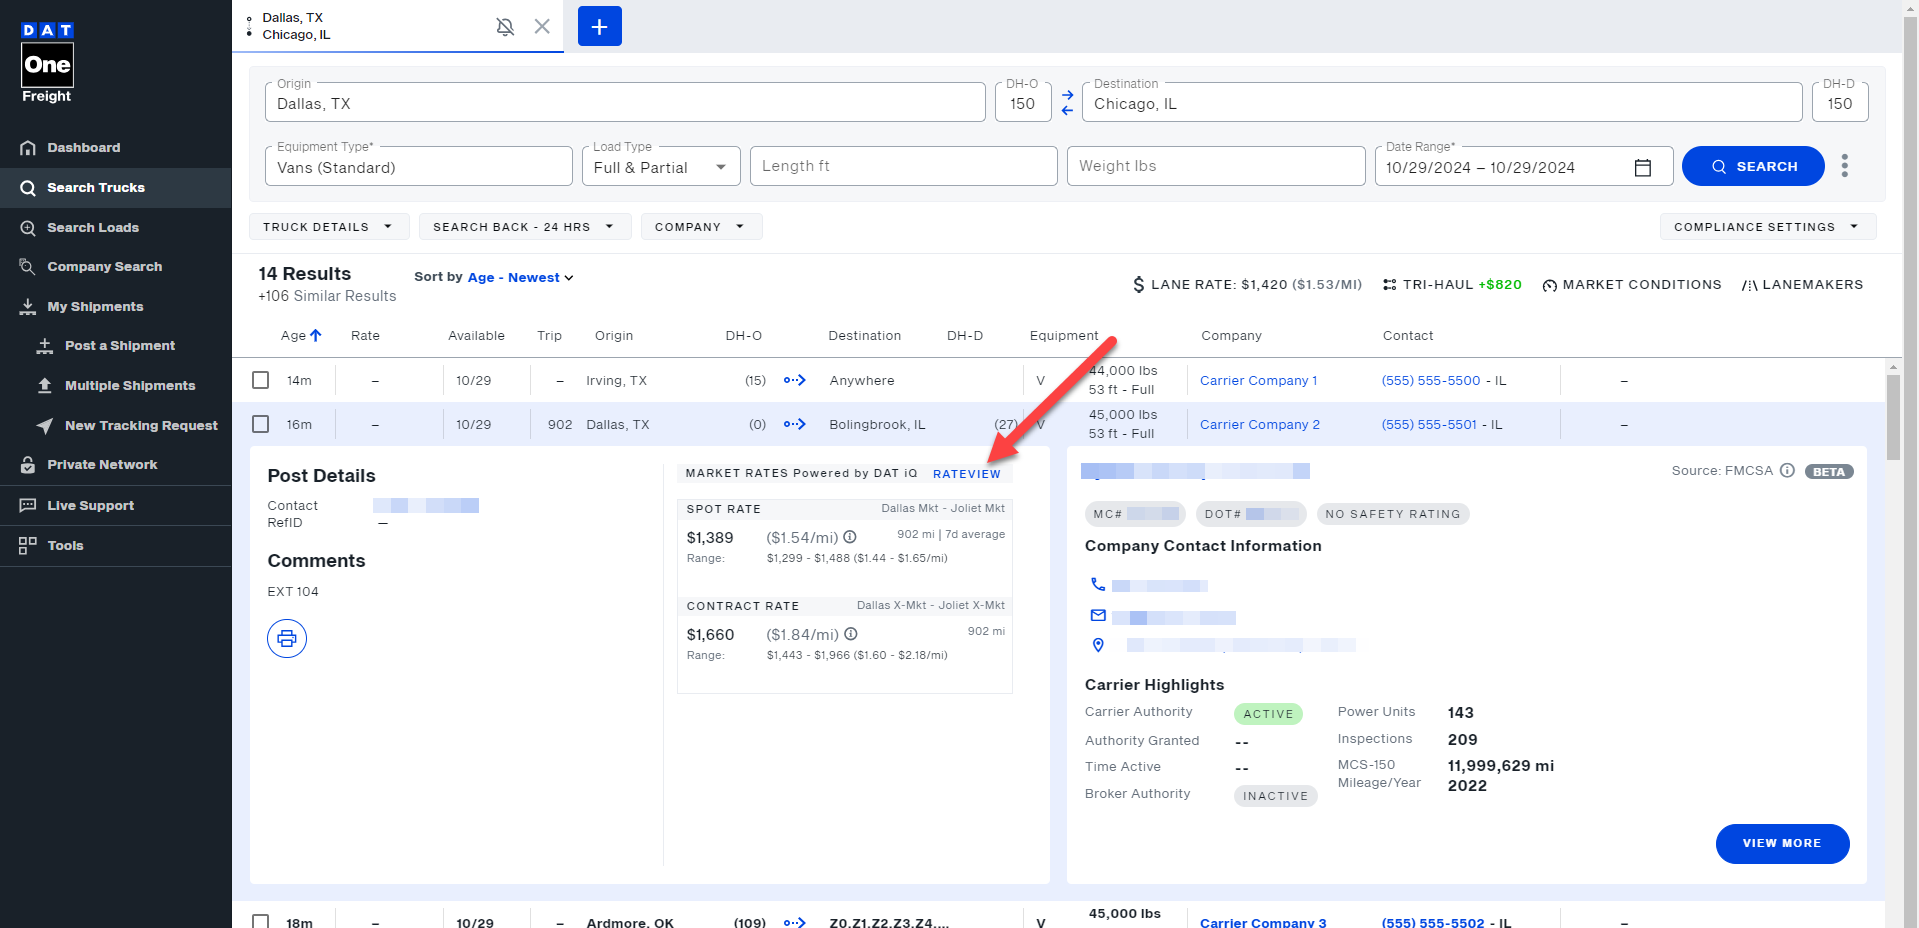The height and width of the screenshot is (928, 1919).
Task: Click the Private Network lock icon
Action: pyautogui.click(x=28, y=465)
